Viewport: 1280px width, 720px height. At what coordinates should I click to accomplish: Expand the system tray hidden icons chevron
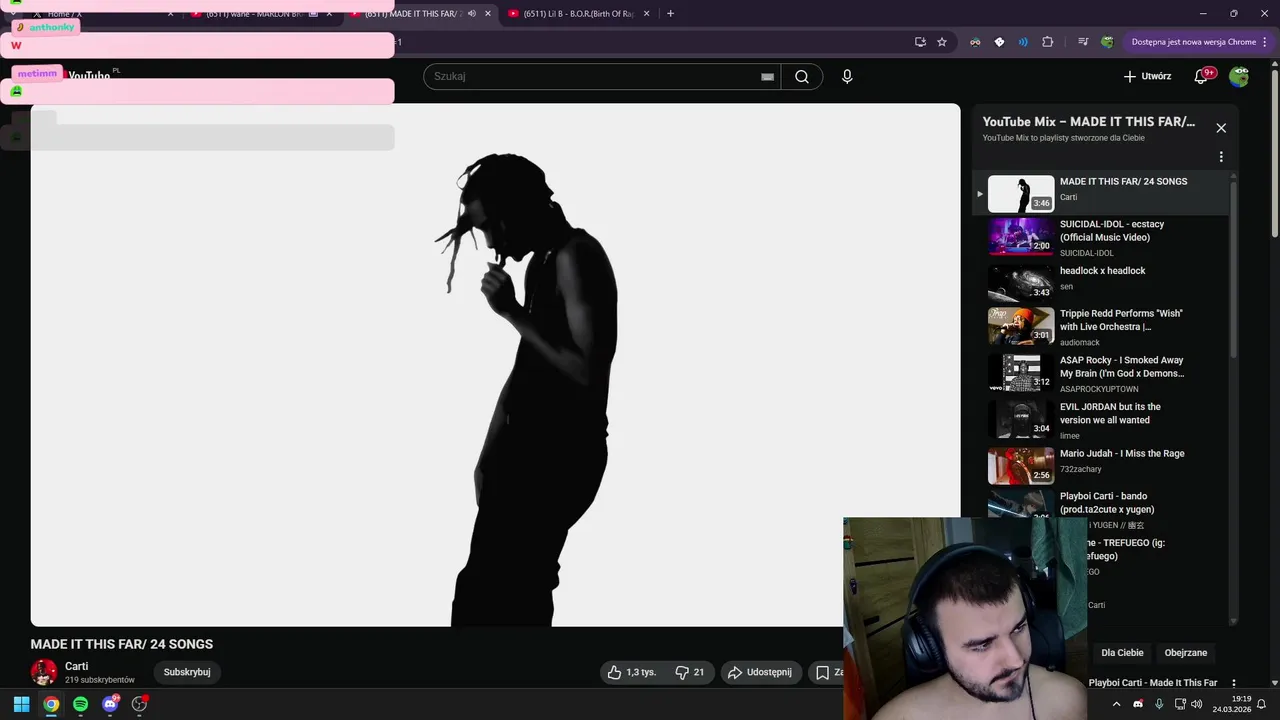[1116, 704]
